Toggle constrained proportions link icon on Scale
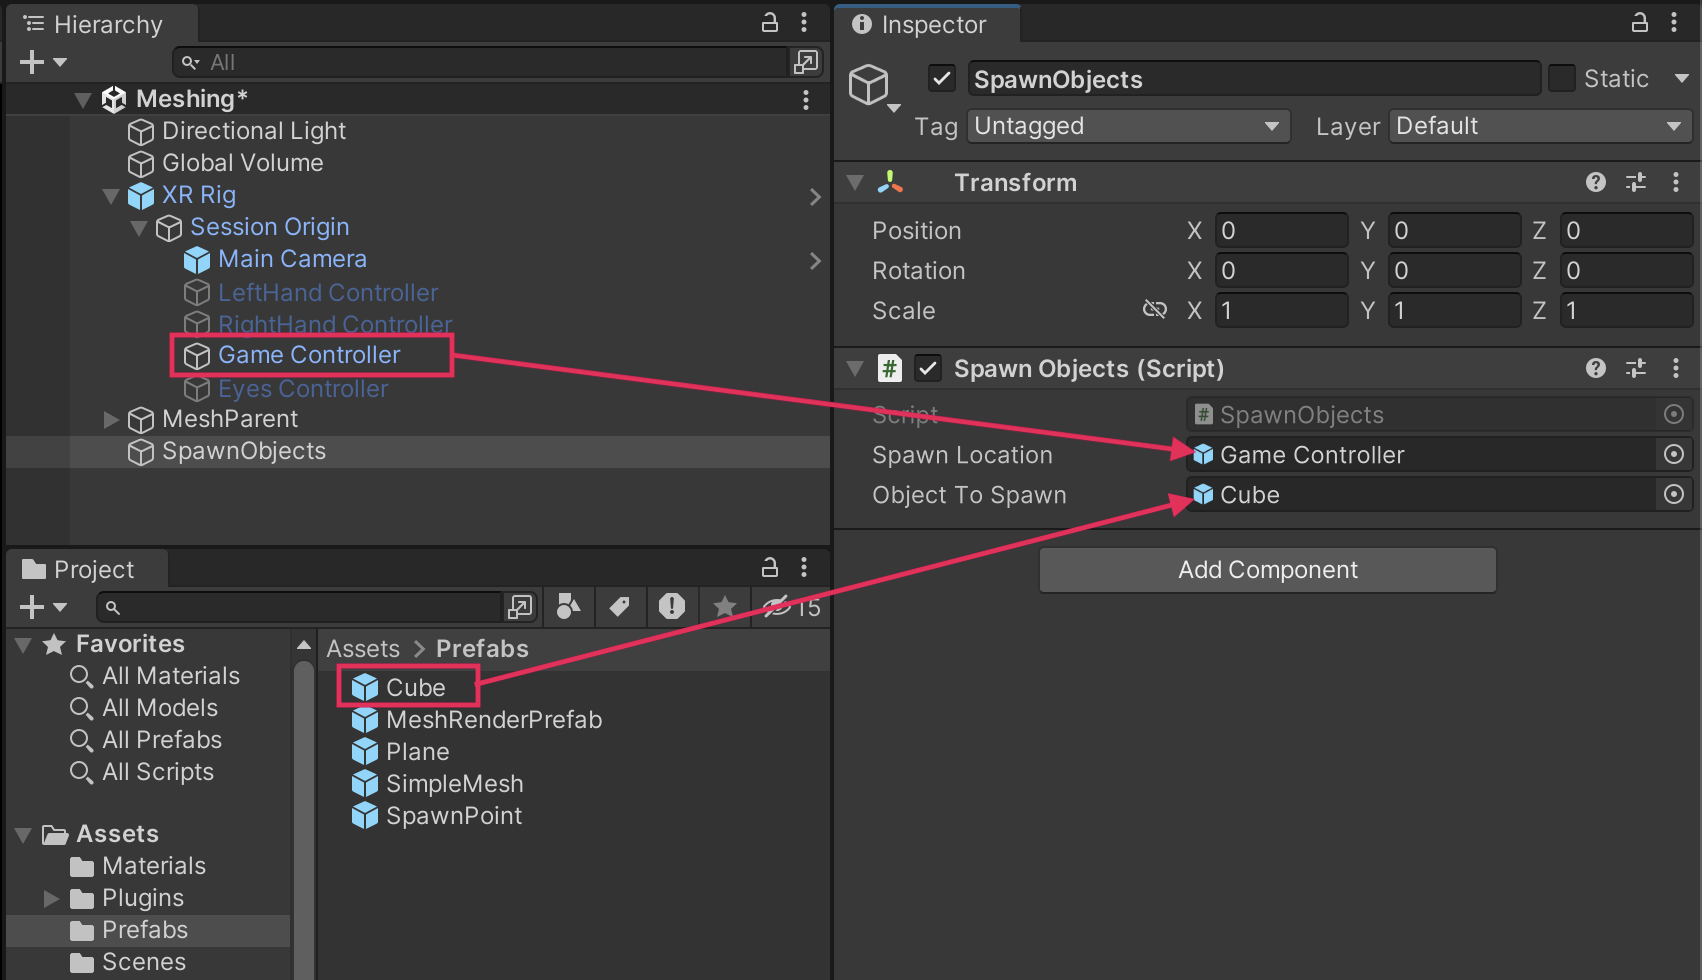Image resolution: width=1702 pixels, height=980 pixels. point(1154,310)
